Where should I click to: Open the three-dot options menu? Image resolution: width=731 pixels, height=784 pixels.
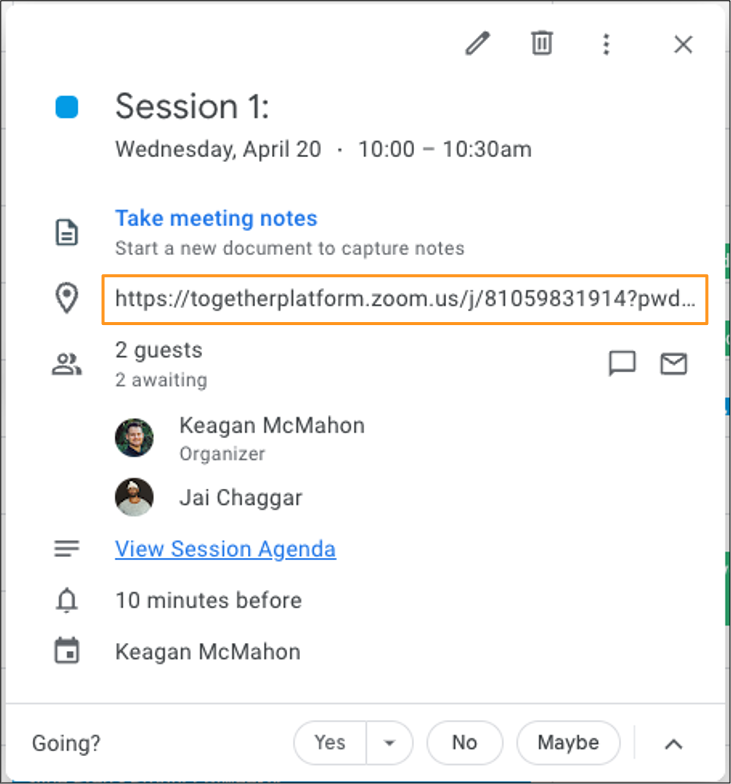(606, 44)
